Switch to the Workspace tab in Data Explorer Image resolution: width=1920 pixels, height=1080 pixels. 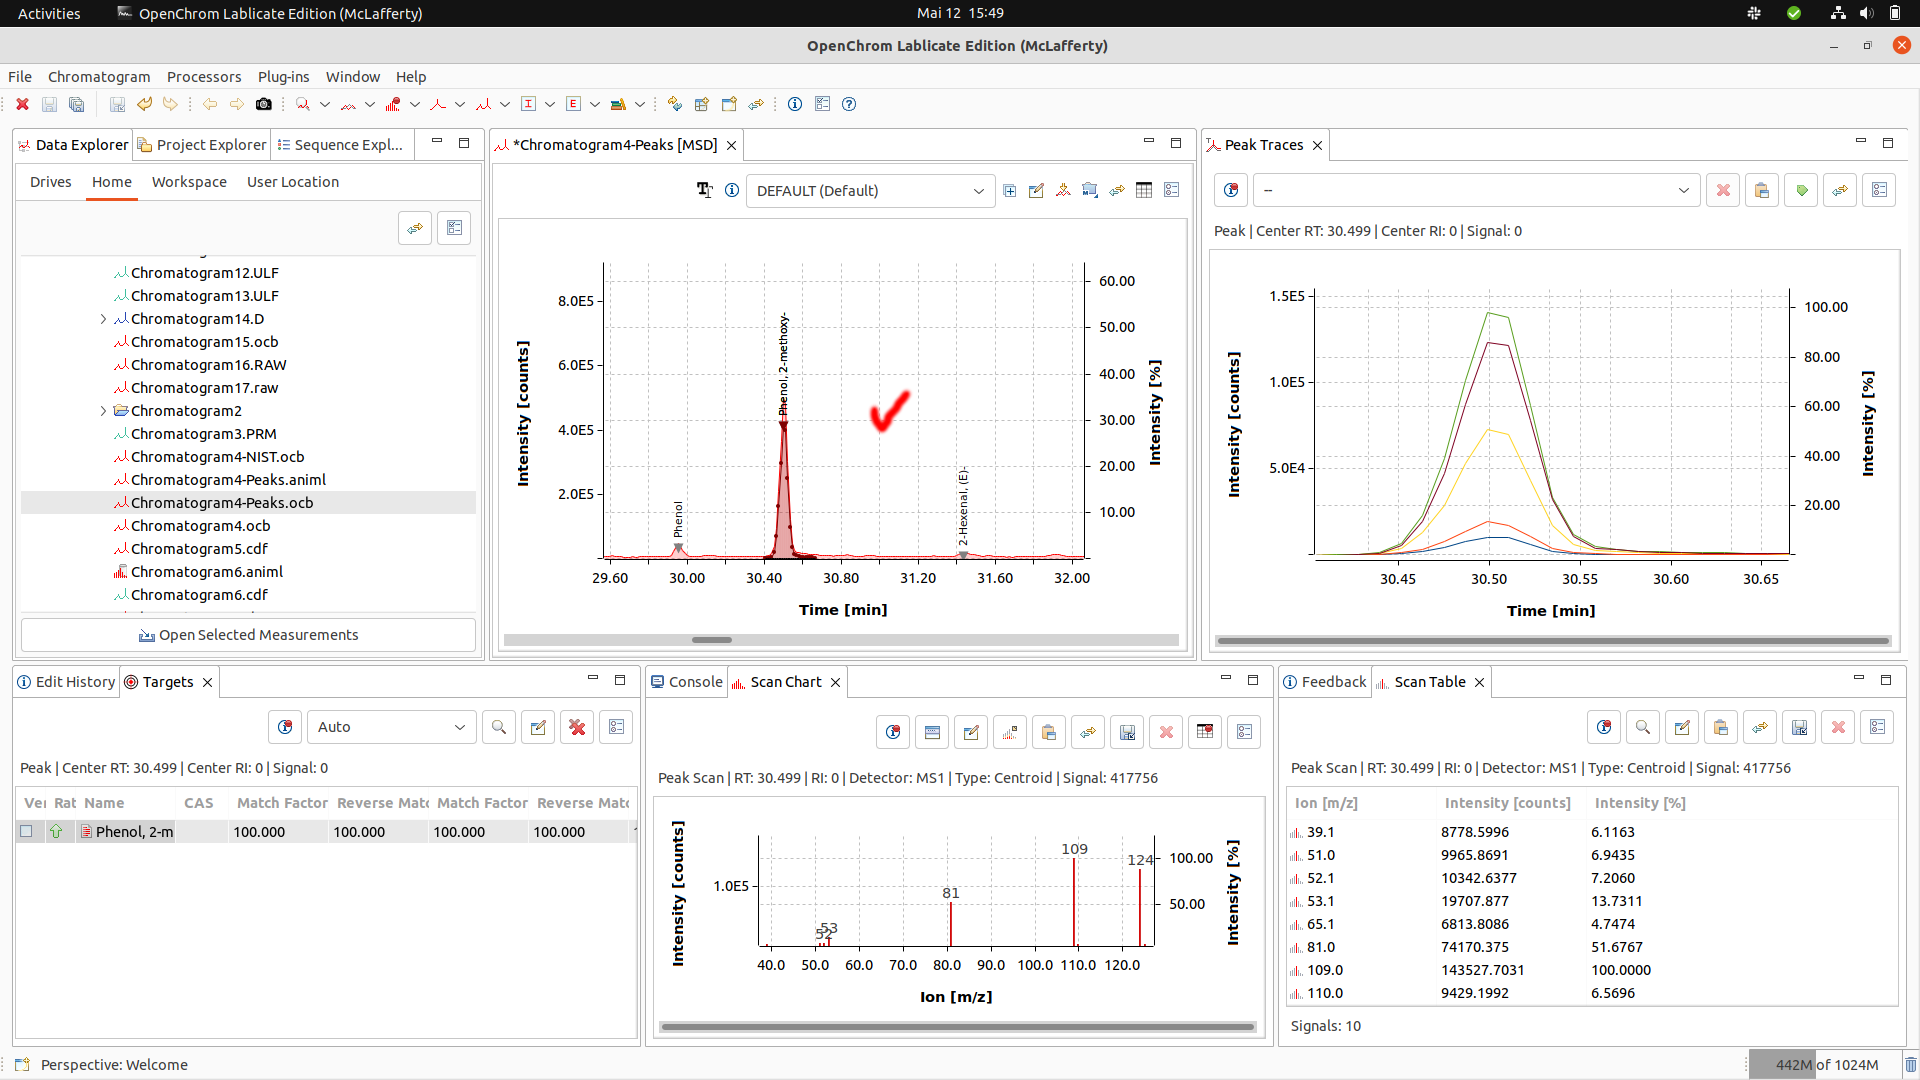pos(189,181)
